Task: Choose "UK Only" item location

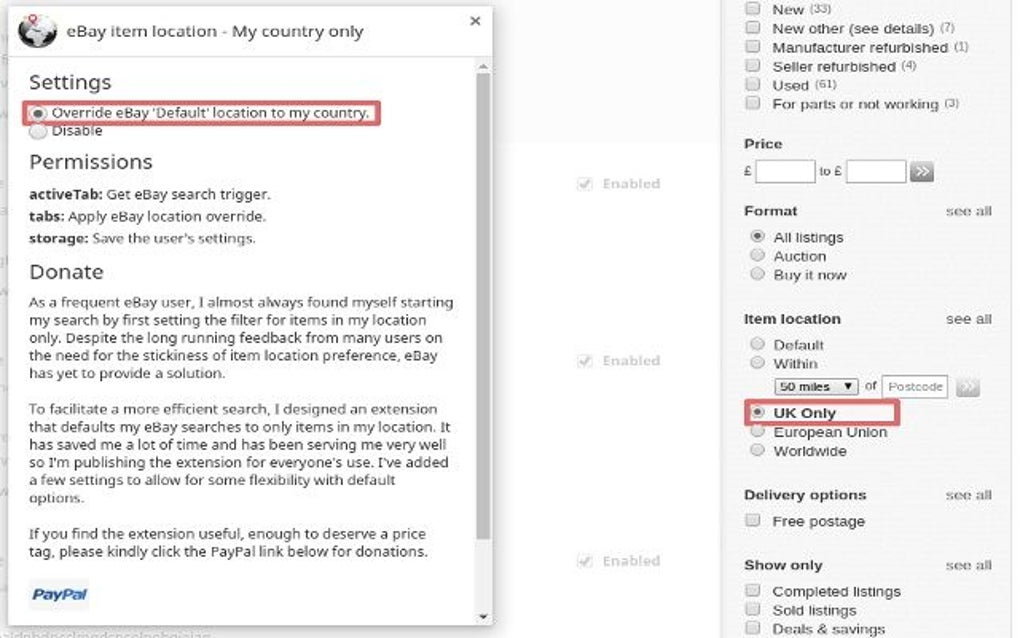Action: (758, 412)
